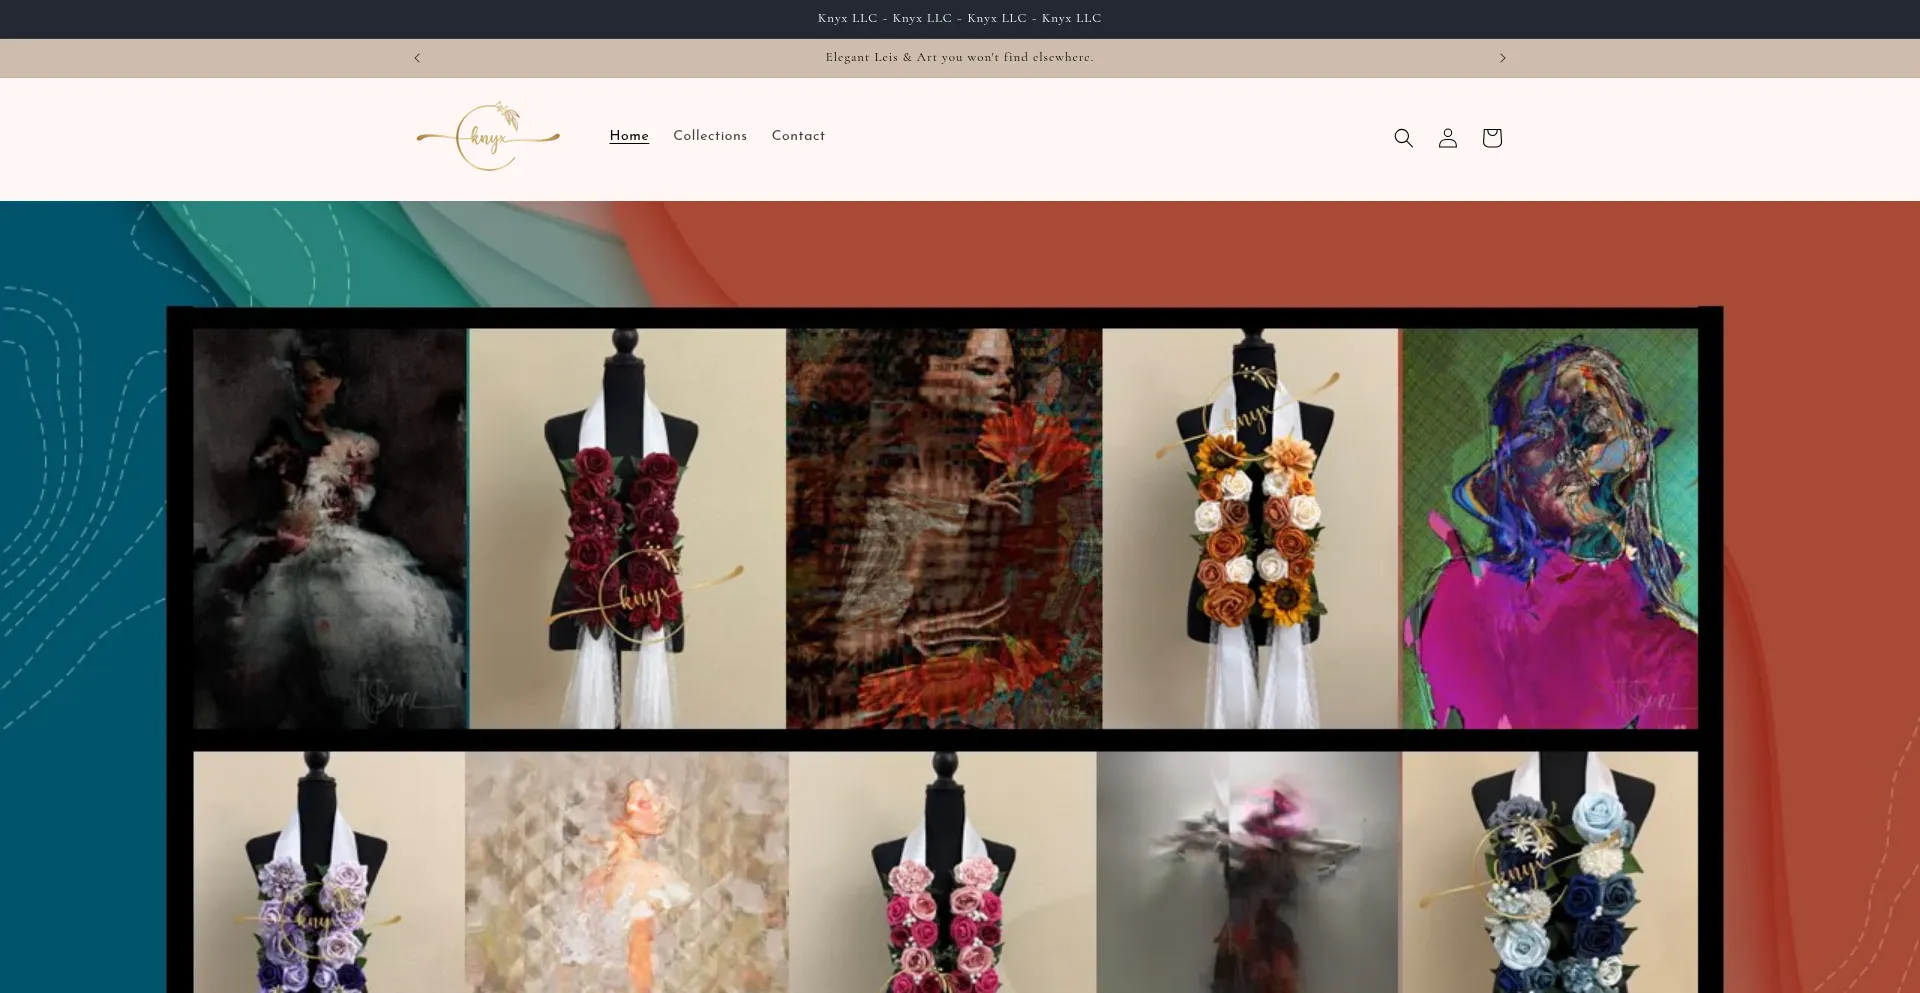
Task: Select the pale geometric figure painting
Action: point(627,872)
